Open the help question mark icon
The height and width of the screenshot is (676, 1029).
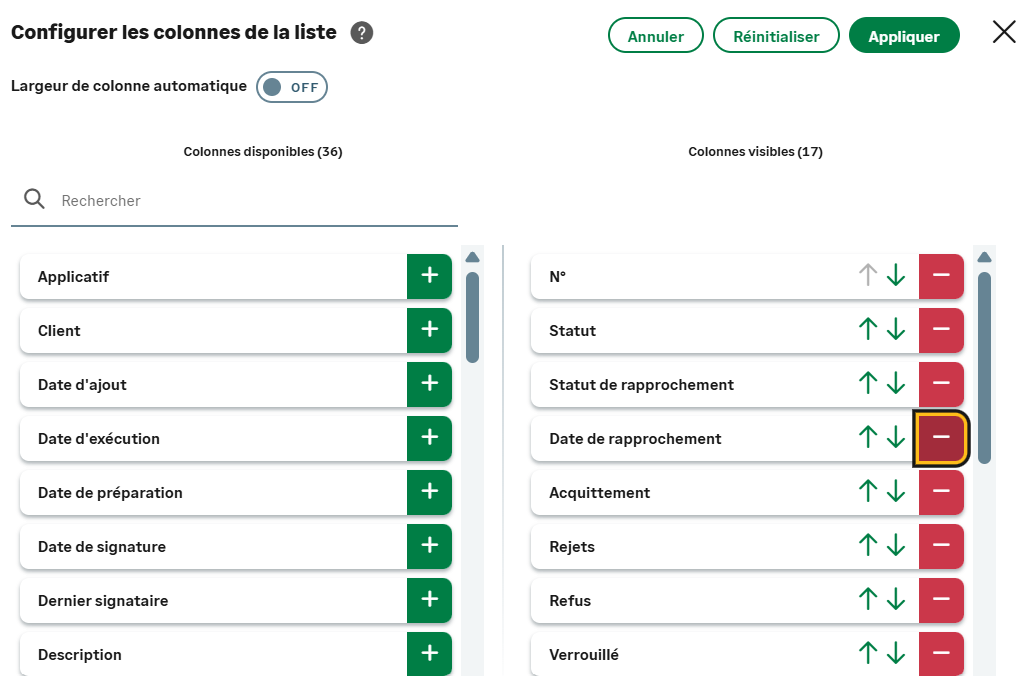point(362,33)
